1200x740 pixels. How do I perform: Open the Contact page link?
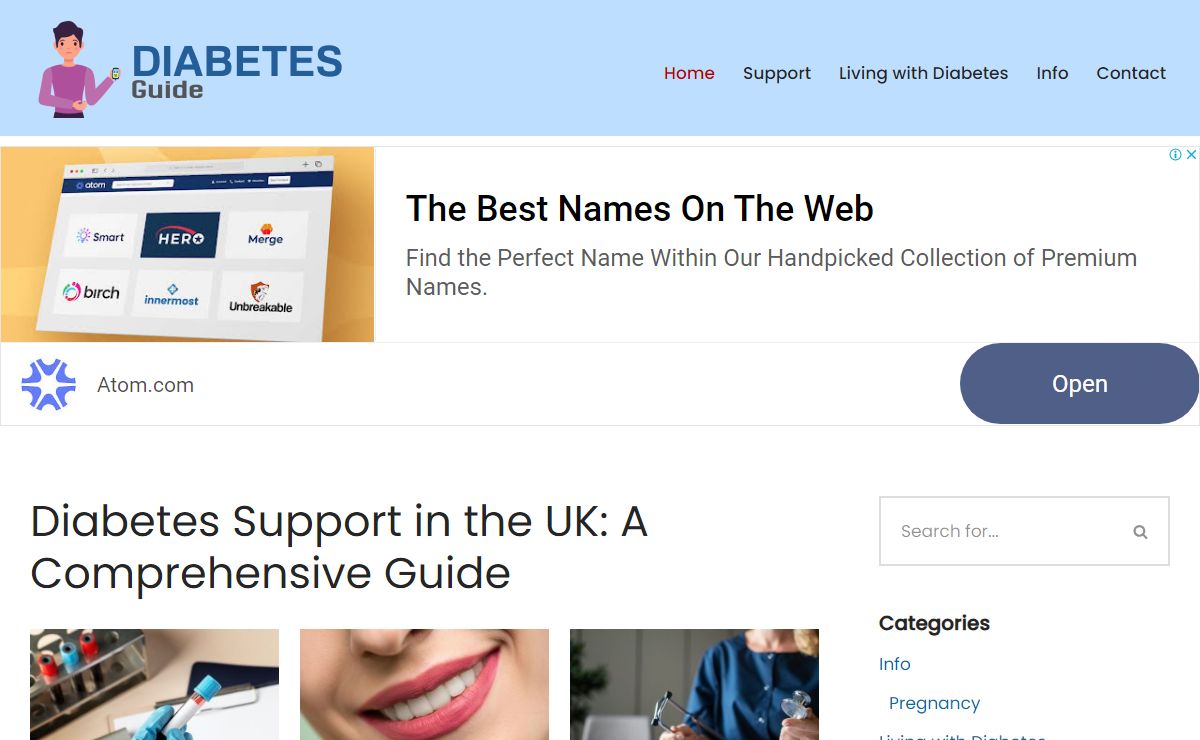pos(1131,73)
